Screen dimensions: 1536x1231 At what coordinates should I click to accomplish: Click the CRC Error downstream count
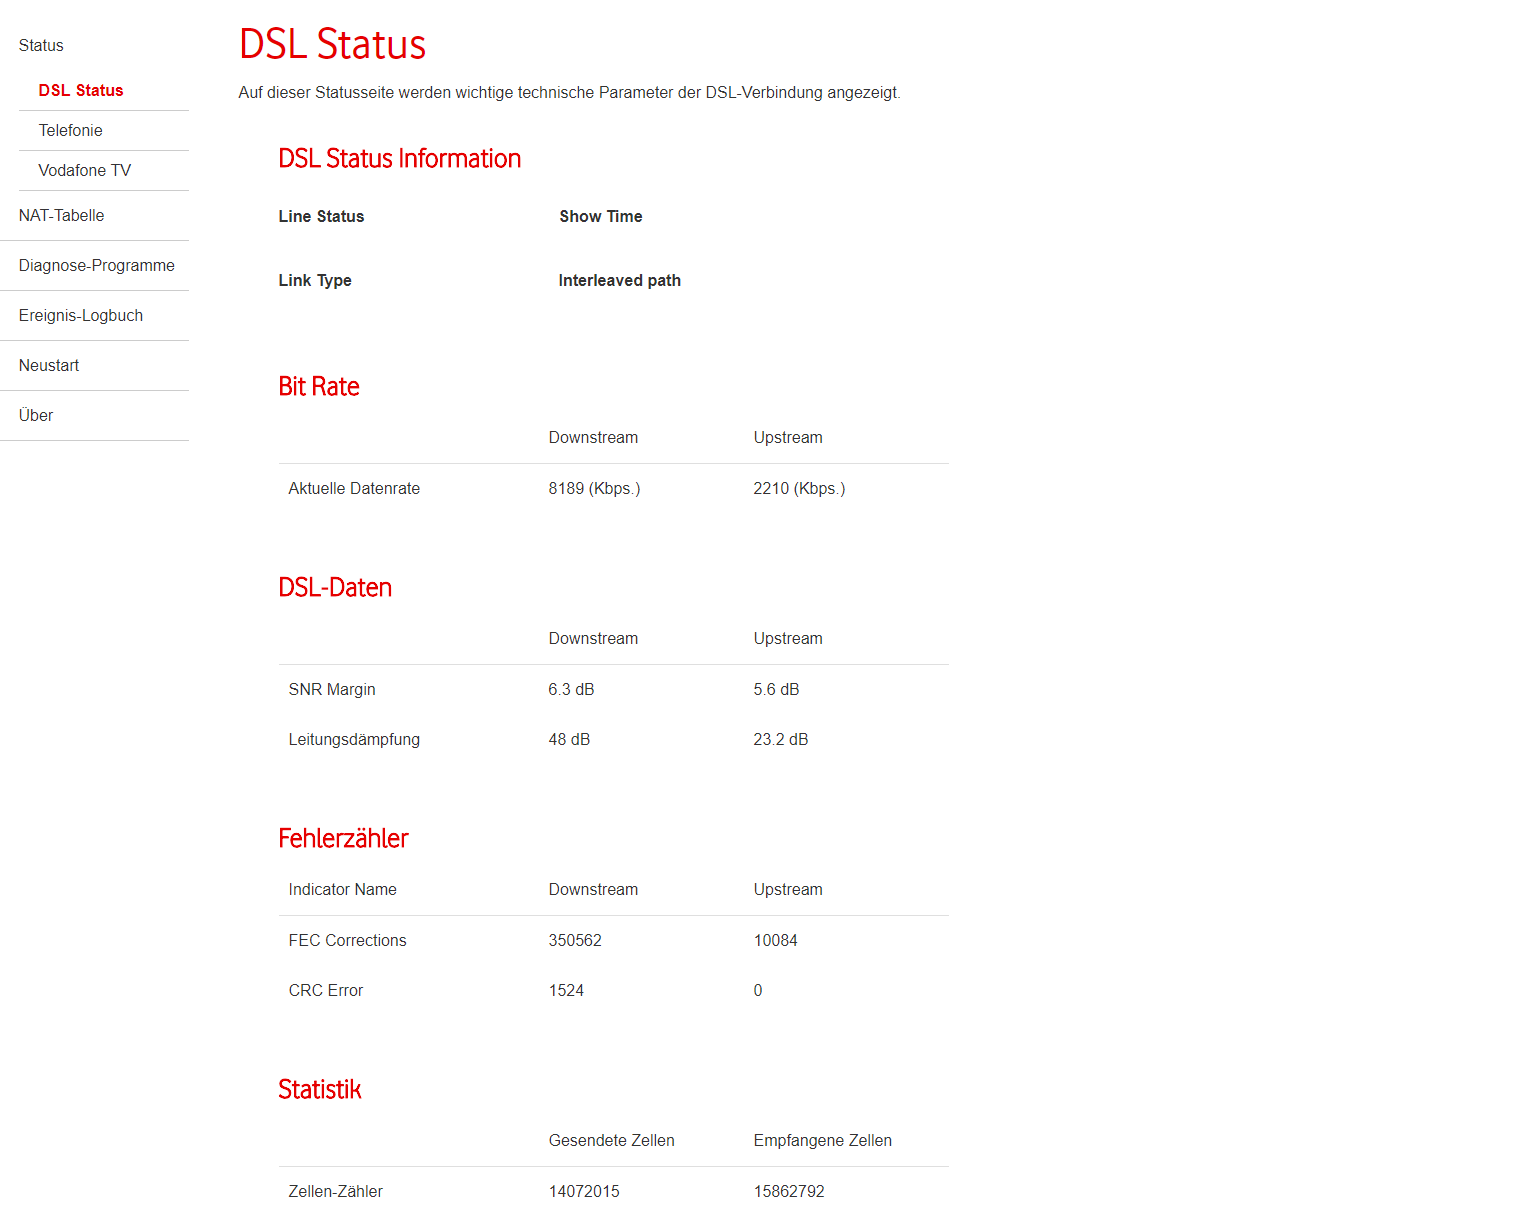pyautogui.click(x=566, y=990)
